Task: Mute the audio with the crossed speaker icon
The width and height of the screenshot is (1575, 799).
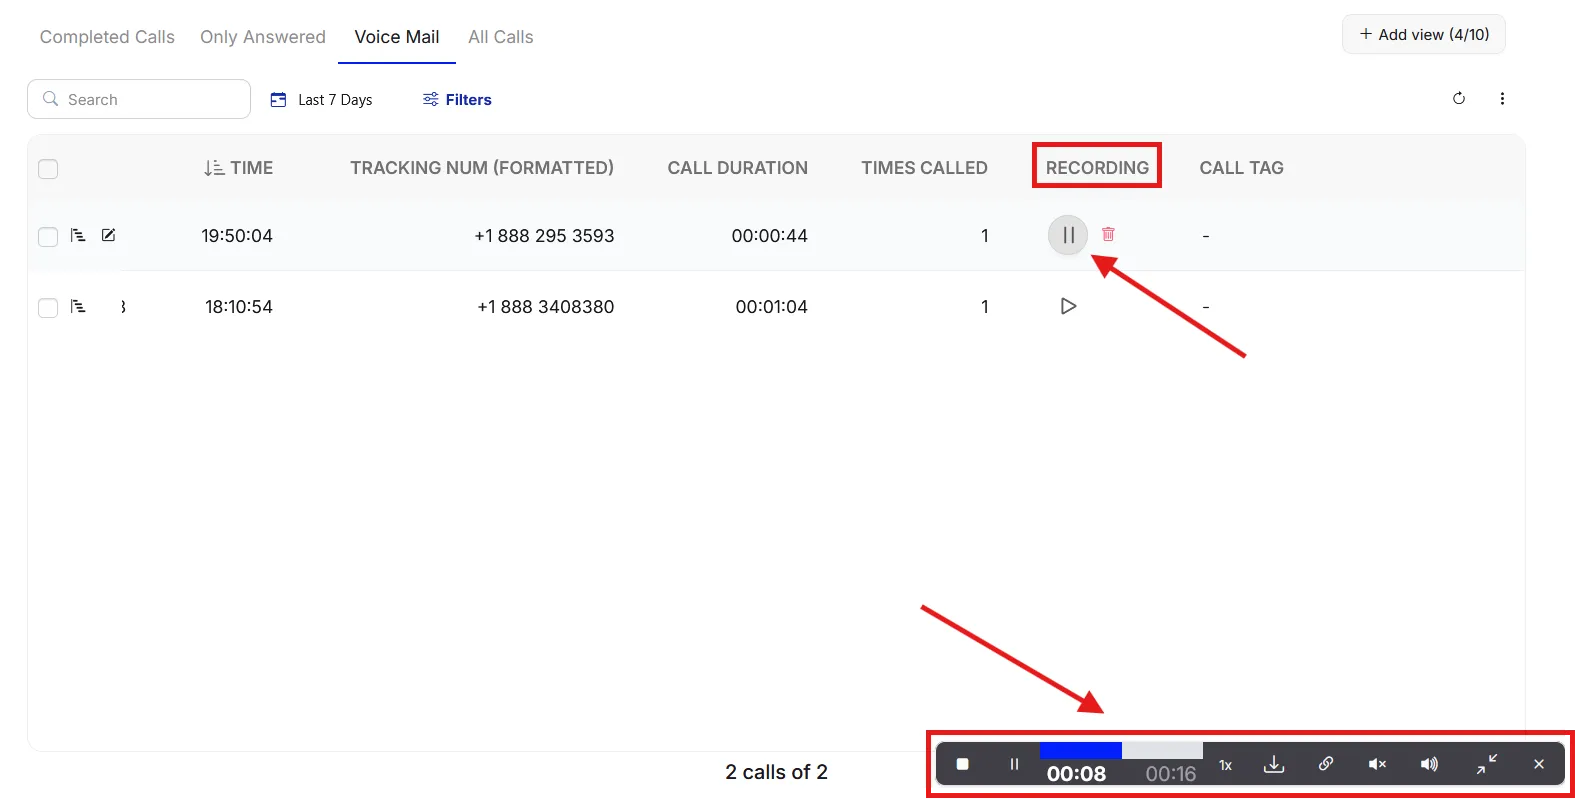Action: point(1377,764)
